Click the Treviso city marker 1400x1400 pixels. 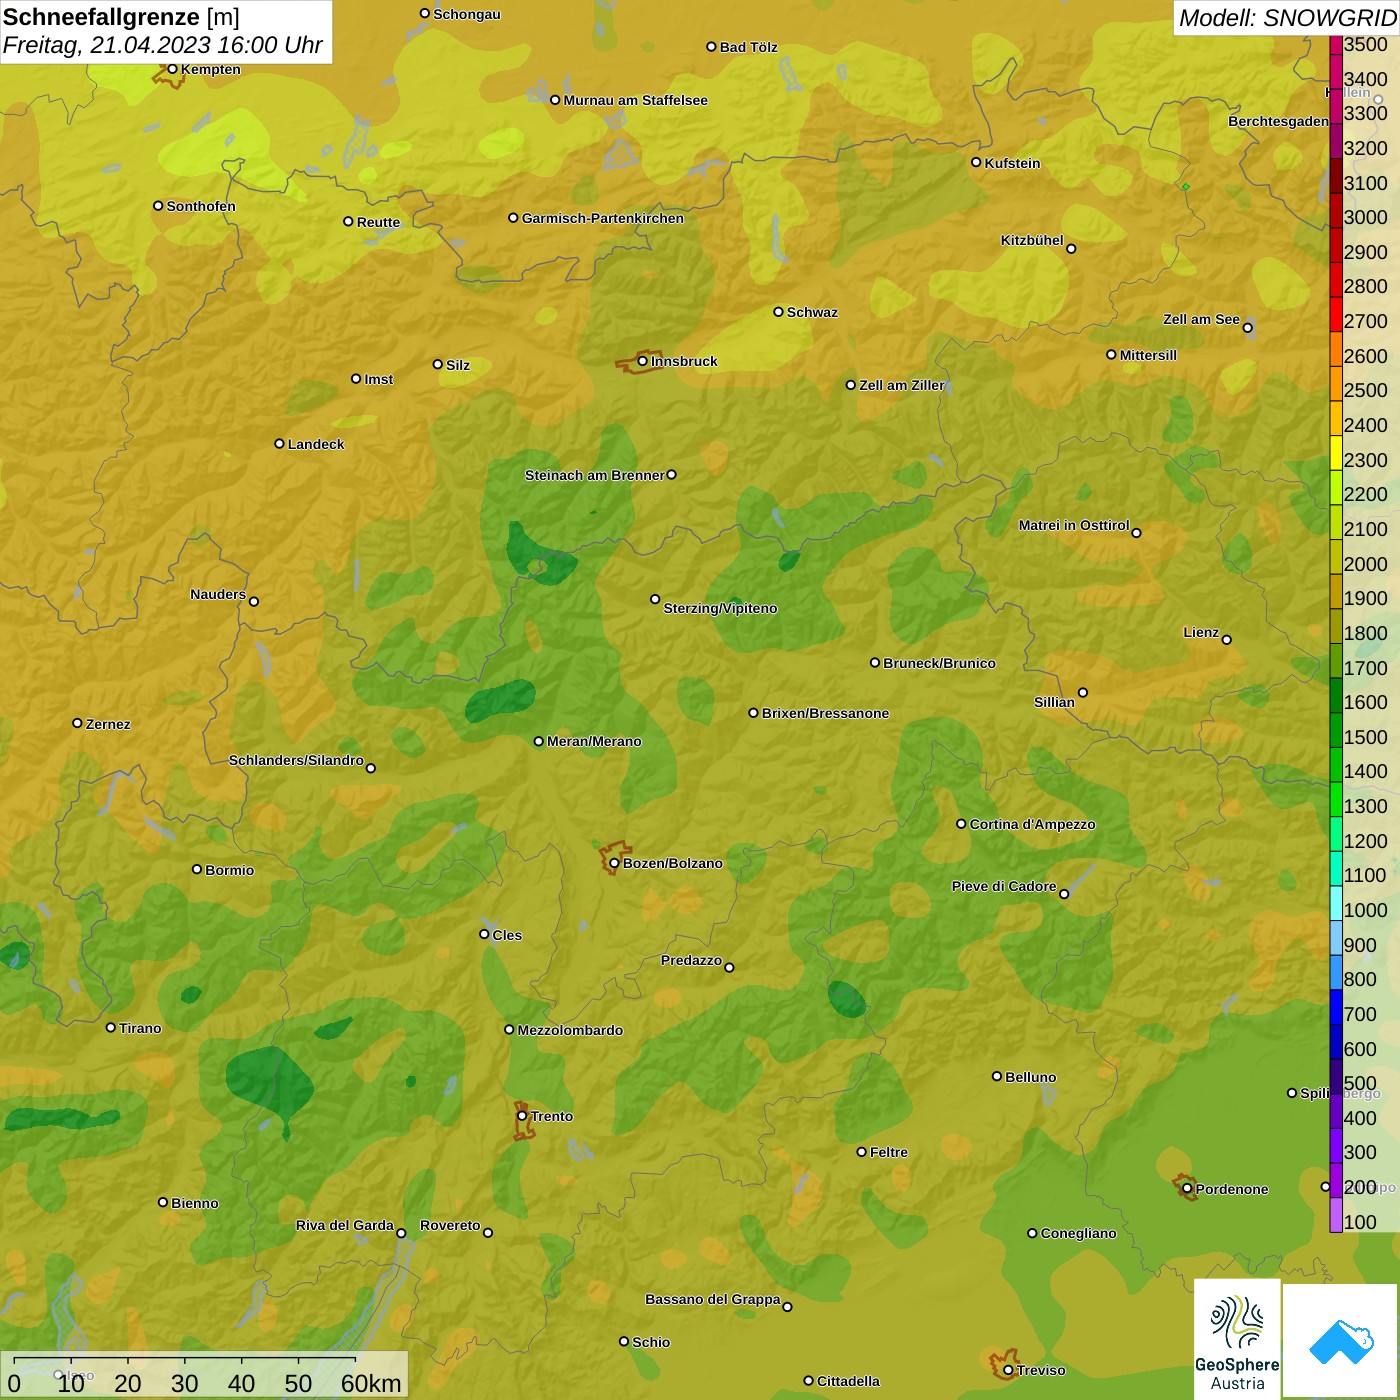click(1008, 1370)
